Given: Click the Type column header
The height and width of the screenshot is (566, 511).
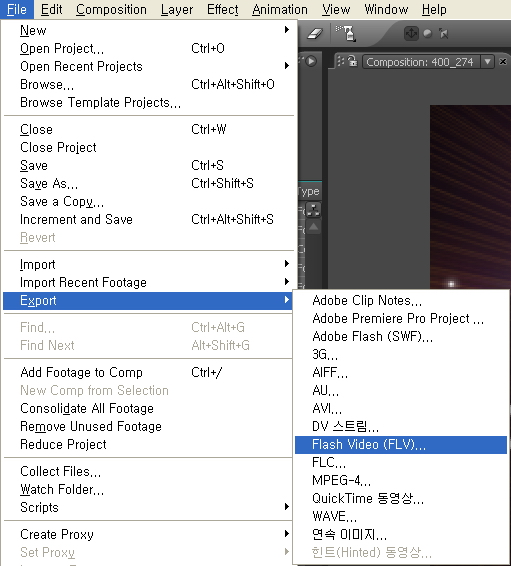Looking at the screenshot, I should (x=309, y=191).
